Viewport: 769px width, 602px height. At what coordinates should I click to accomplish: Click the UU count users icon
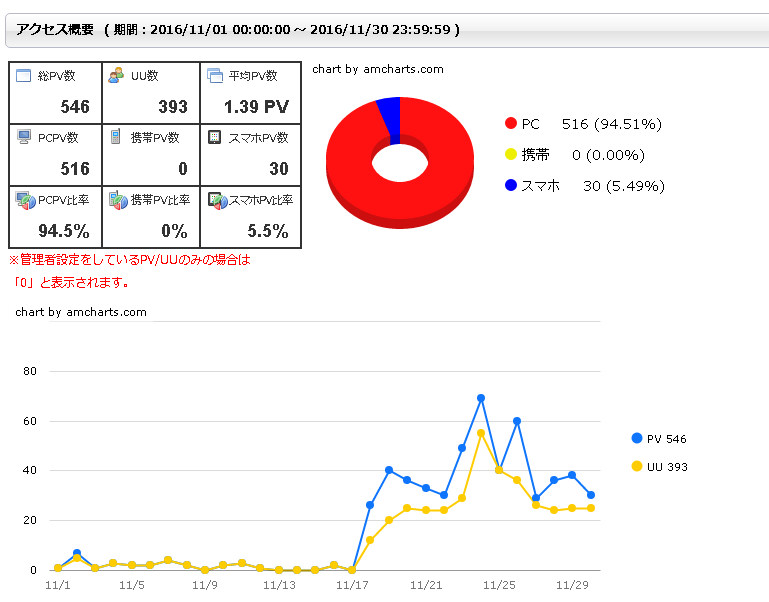pyautogui.click(x=117, y=76)
